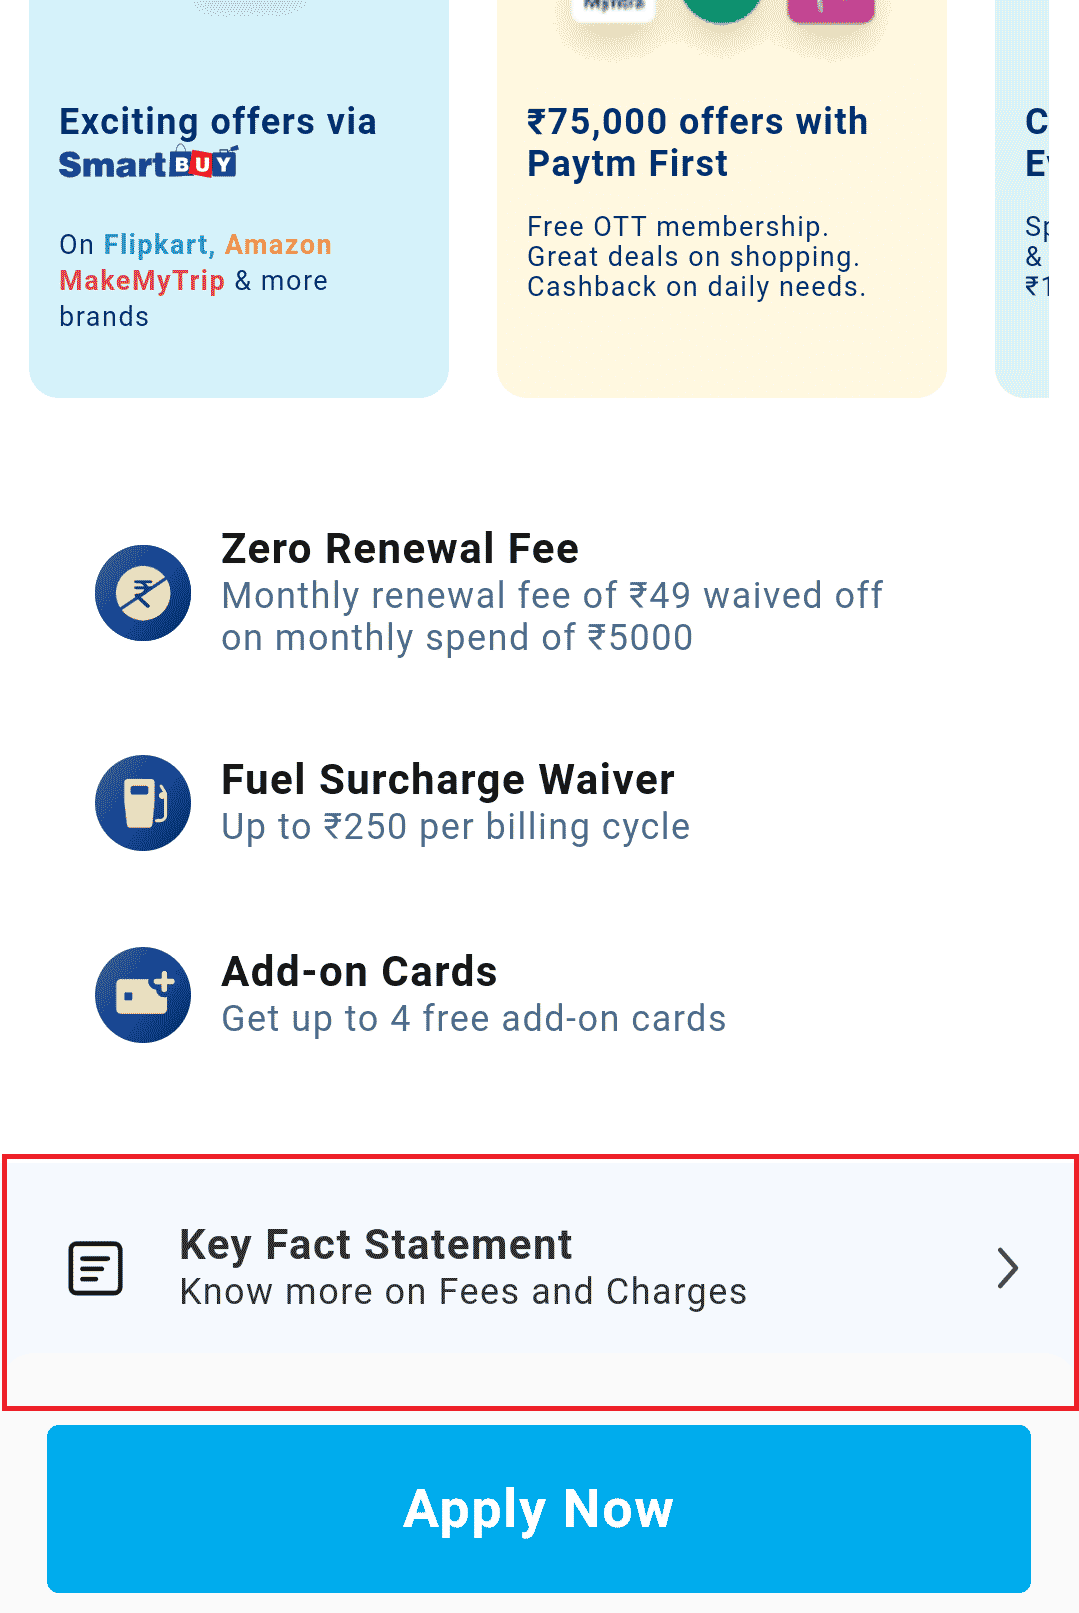Open the ₹75,000 offers with Paytm First card
Image resolution: width=1079 pixels, height=1613 pixels.
(722, 199)
